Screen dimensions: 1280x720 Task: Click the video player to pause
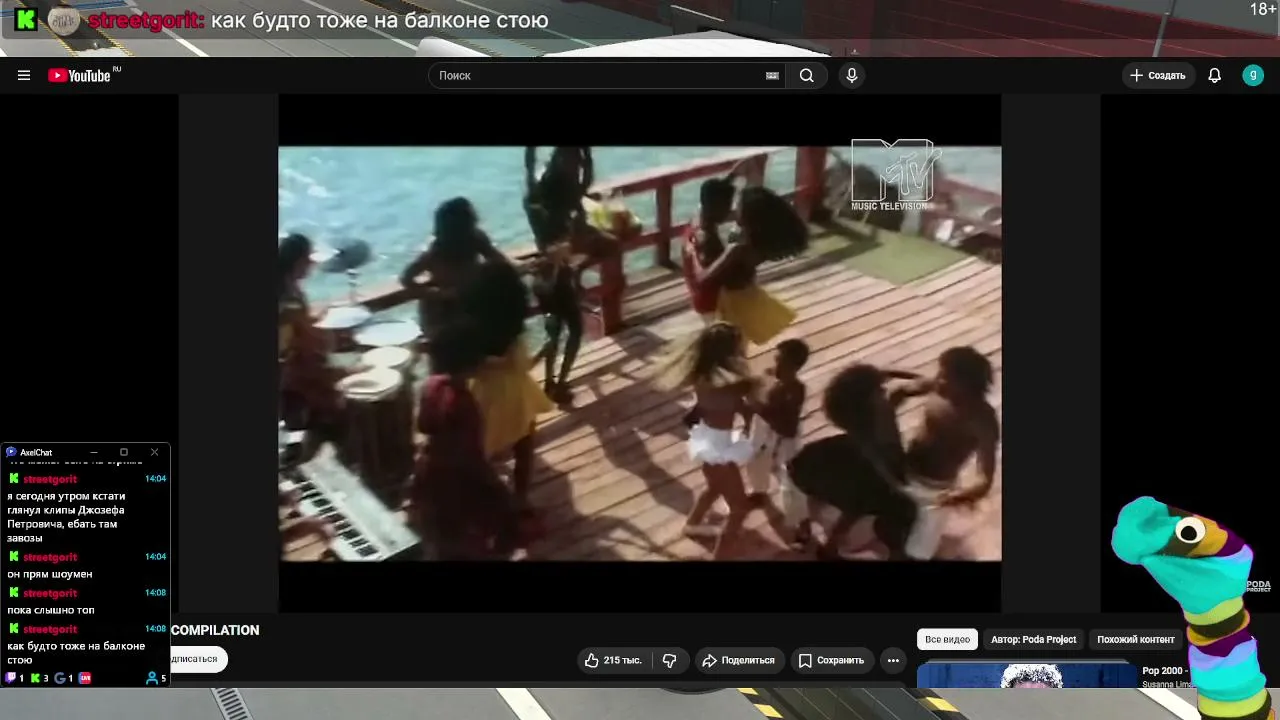[x=640, y=353]
